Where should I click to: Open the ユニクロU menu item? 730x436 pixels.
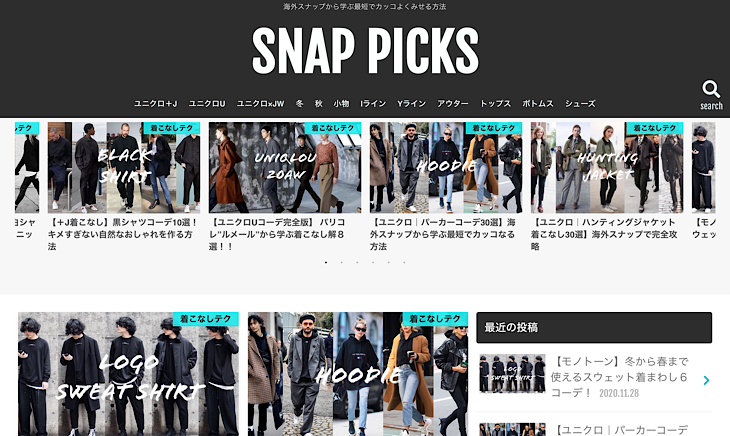coord(207,104)
